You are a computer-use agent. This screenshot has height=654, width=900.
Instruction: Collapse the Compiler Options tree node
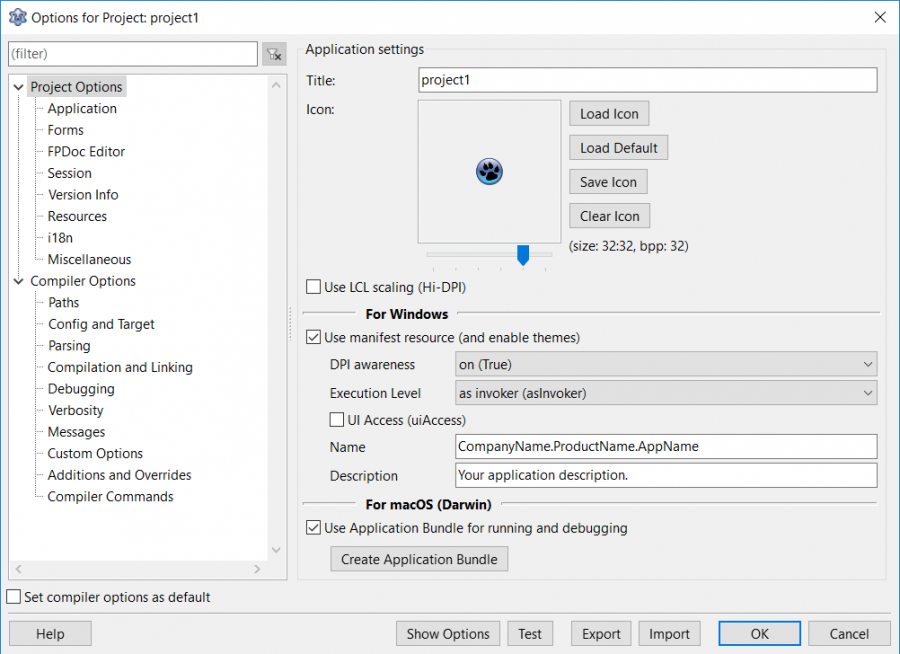pos(18,281)
